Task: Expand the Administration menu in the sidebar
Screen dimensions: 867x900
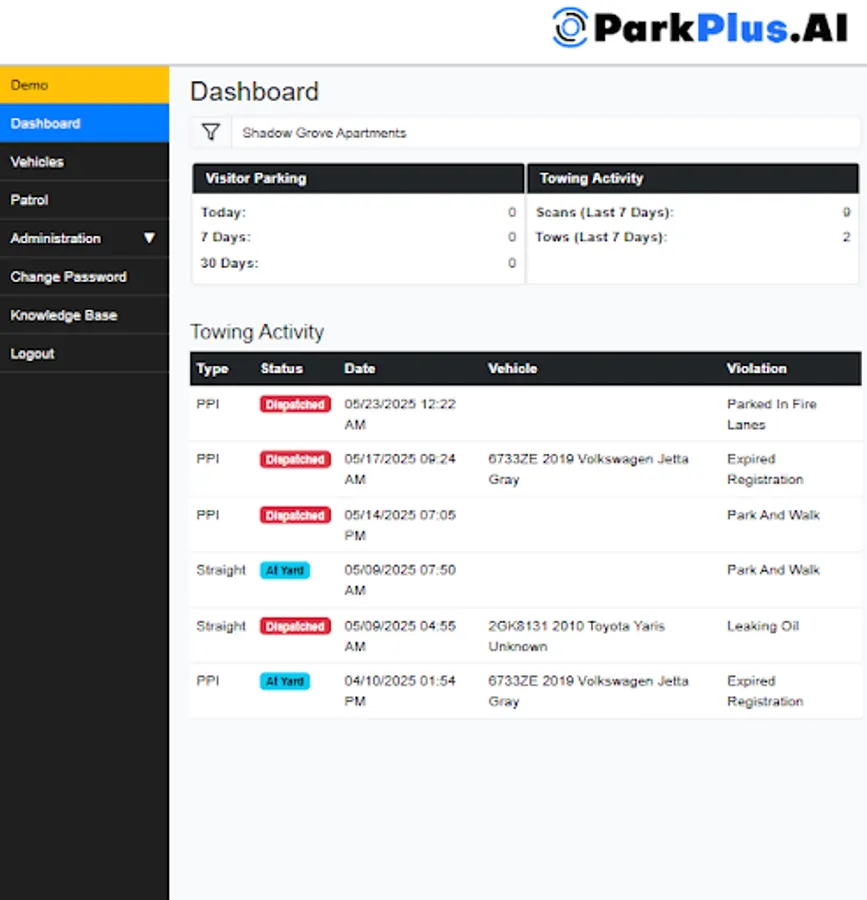Action: [x=53, y=238]
